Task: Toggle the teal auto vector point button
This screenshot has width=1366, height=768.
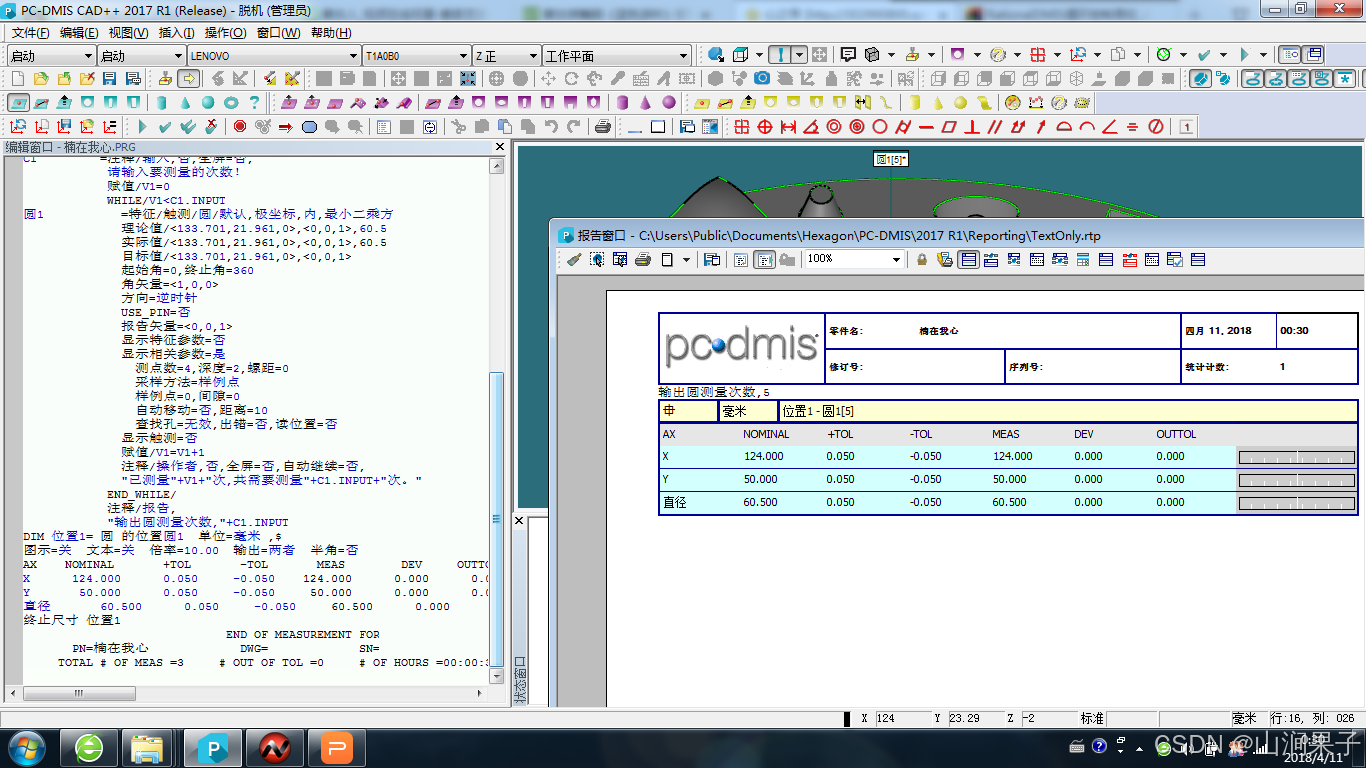Action: [18, 102]
